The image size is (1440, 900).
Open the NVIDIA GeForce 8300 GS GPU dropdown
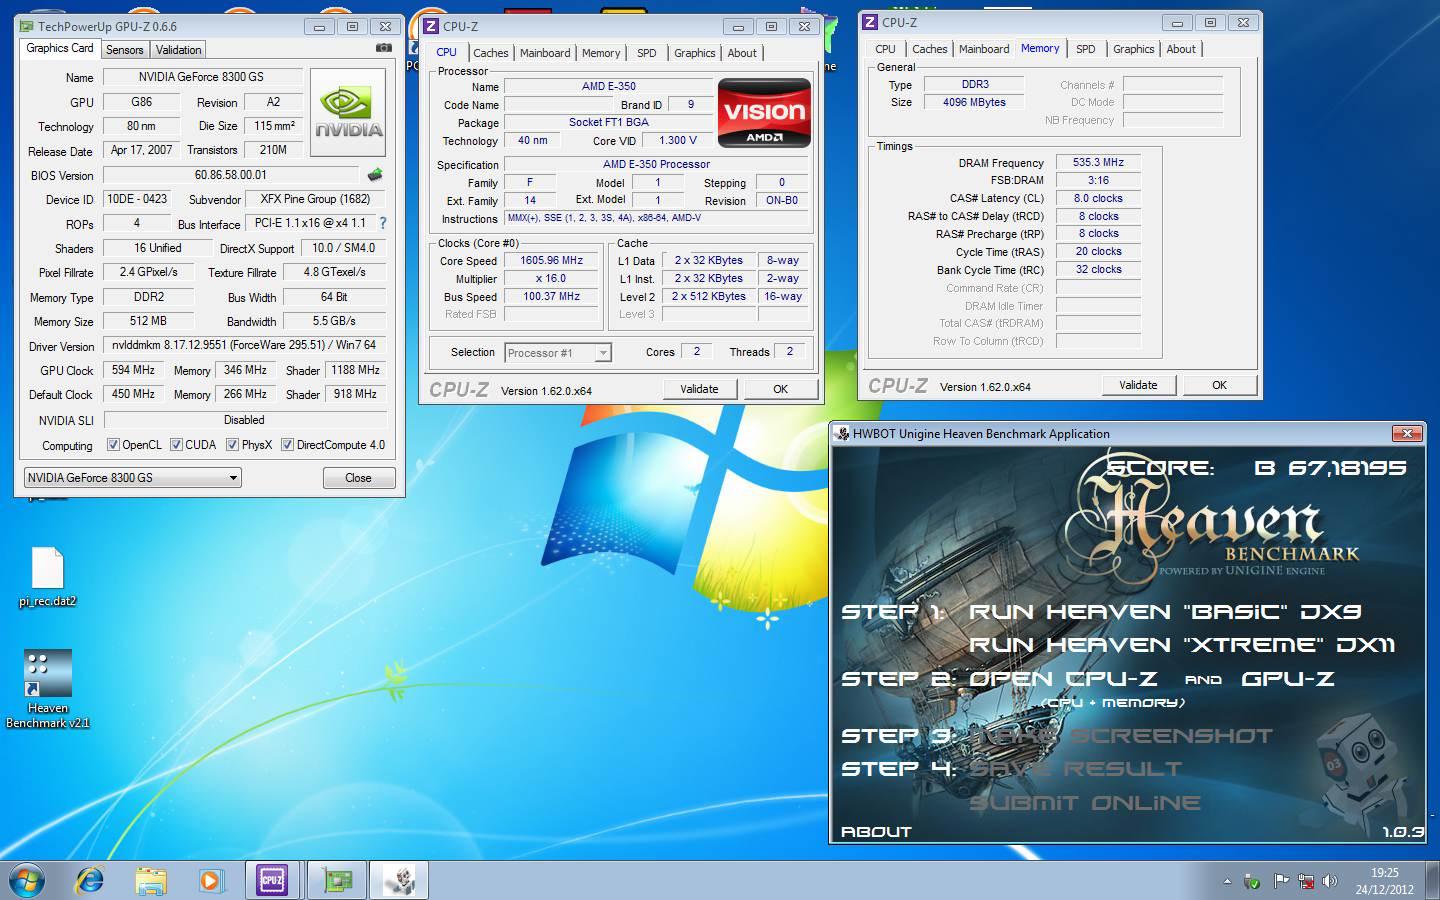(132, 478)
